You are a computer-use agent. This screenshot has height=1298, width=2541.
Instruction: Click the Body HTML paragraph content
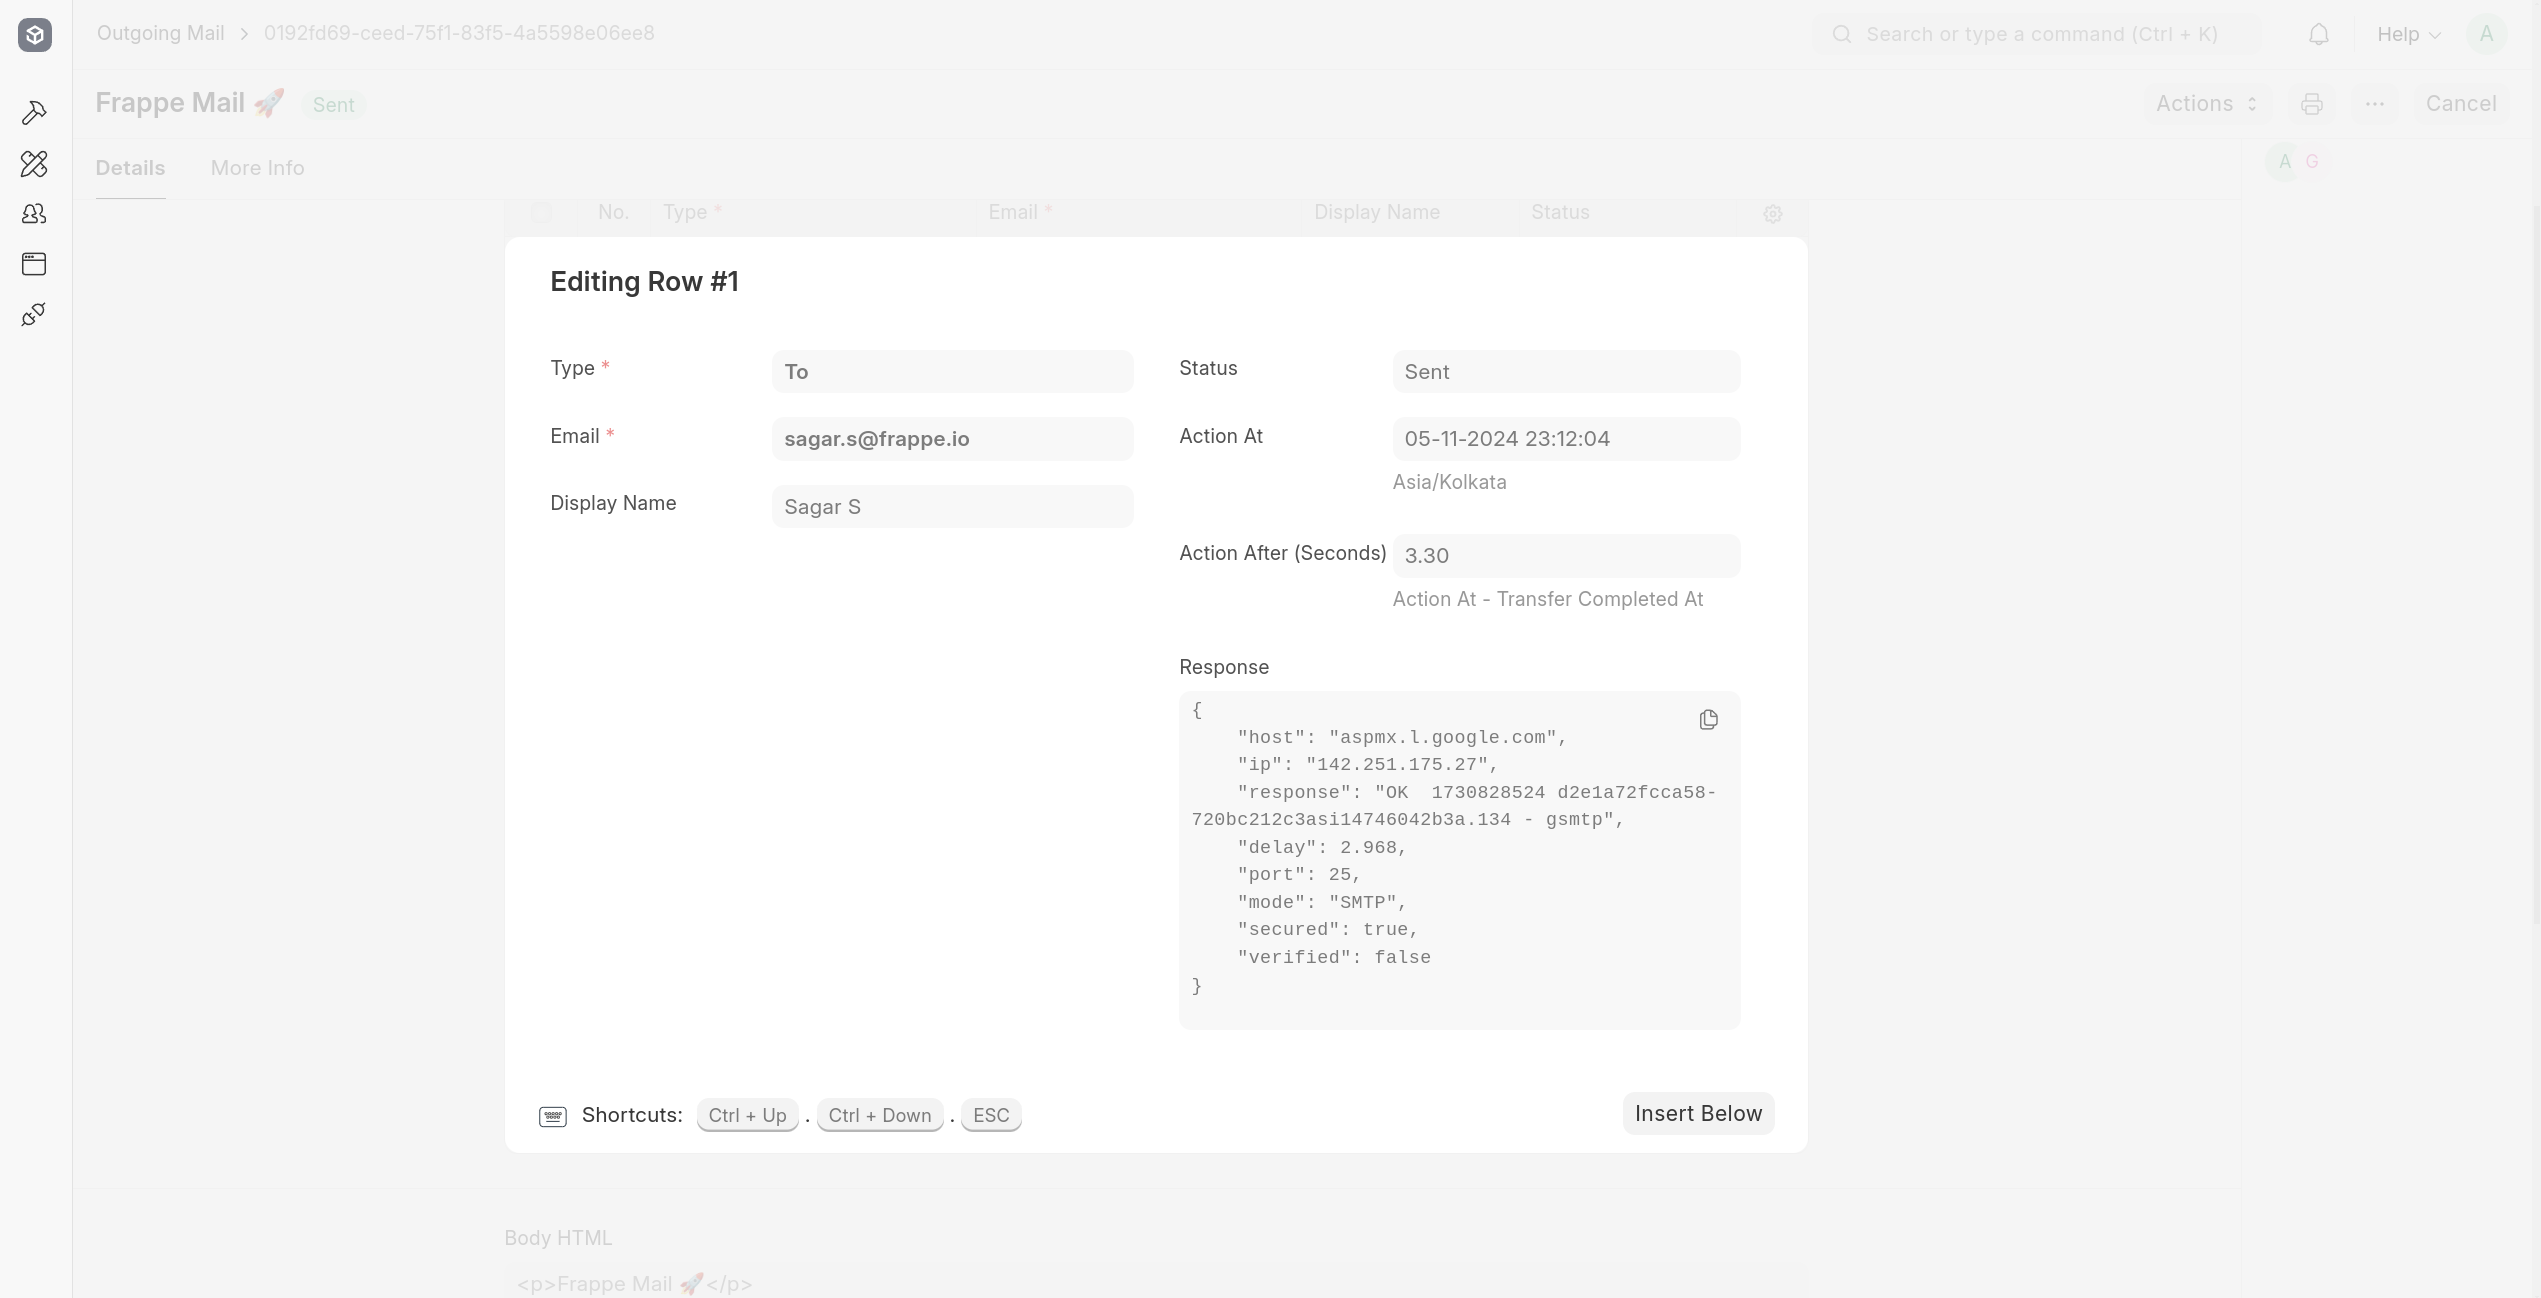coord(634,1284)
